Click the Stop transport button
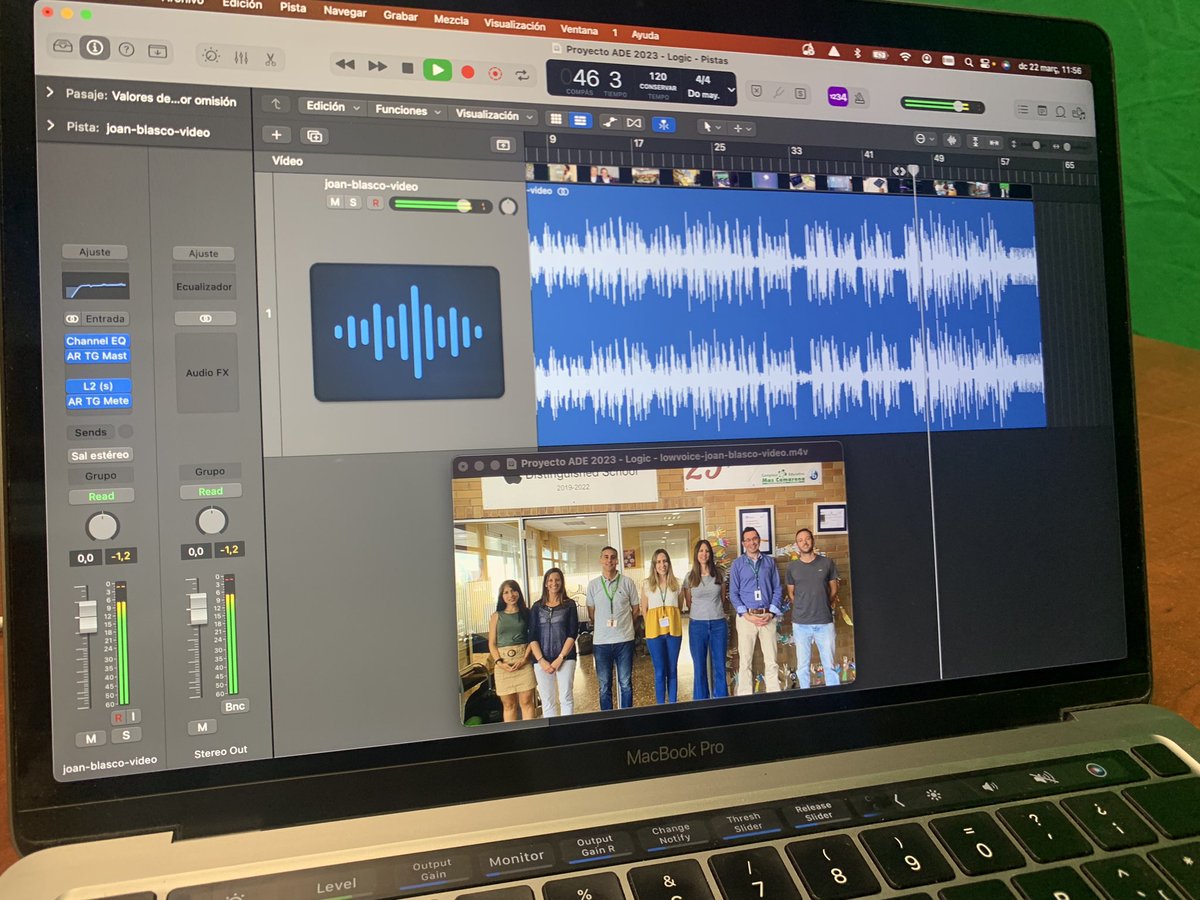1200x900 pixels. click(x=407, y=68)
